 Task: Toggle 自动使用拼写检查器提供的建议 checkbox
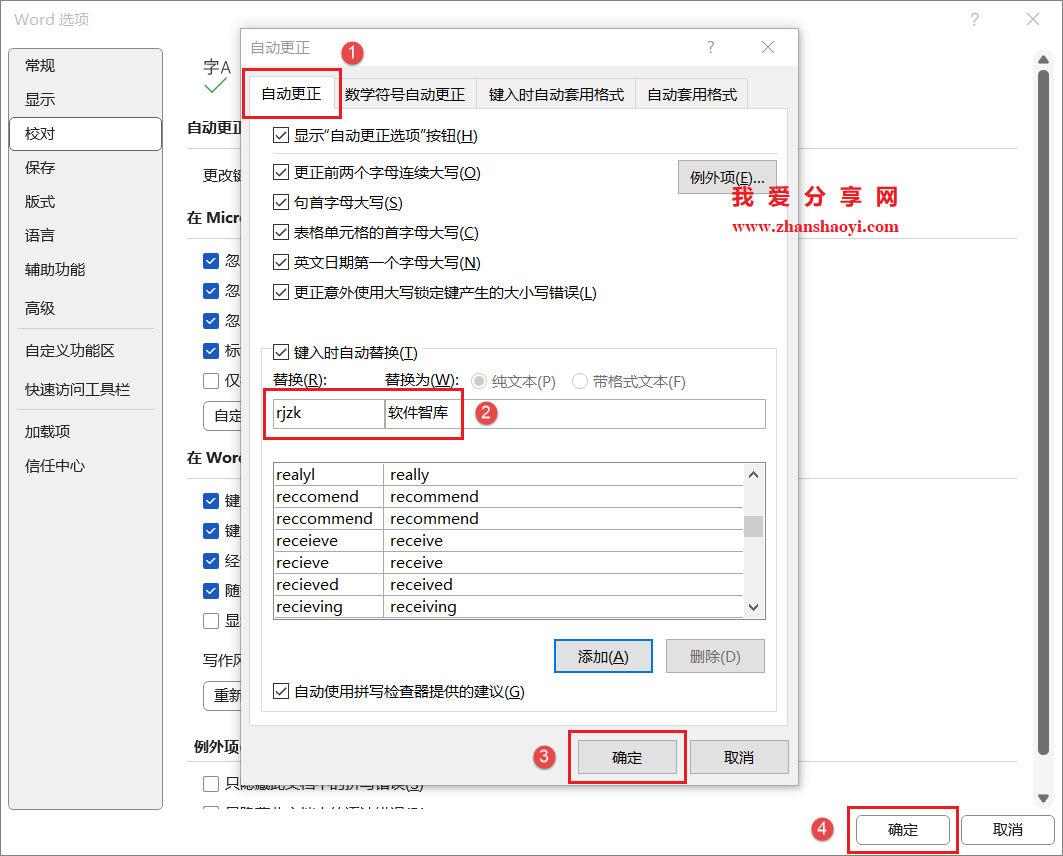click(281, 691)
